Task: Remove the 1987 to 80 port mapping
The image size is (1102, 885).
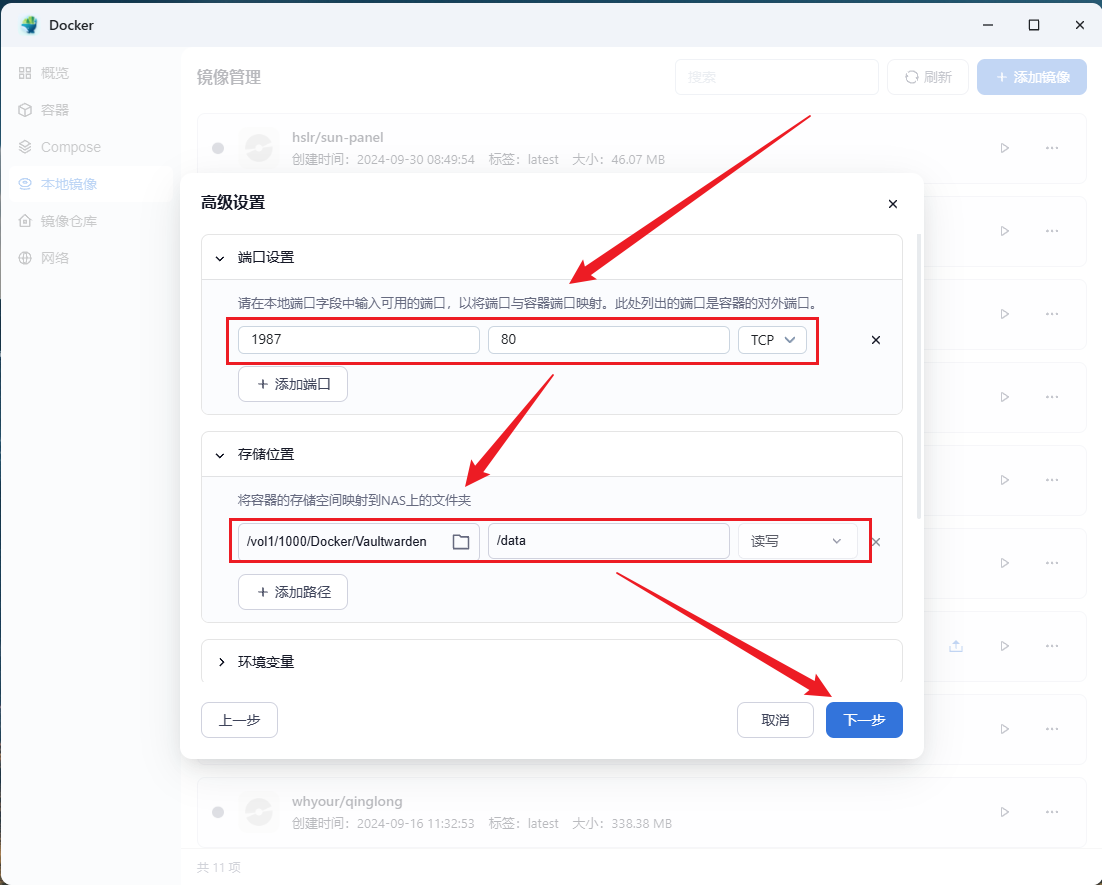Action: (876, 340)
